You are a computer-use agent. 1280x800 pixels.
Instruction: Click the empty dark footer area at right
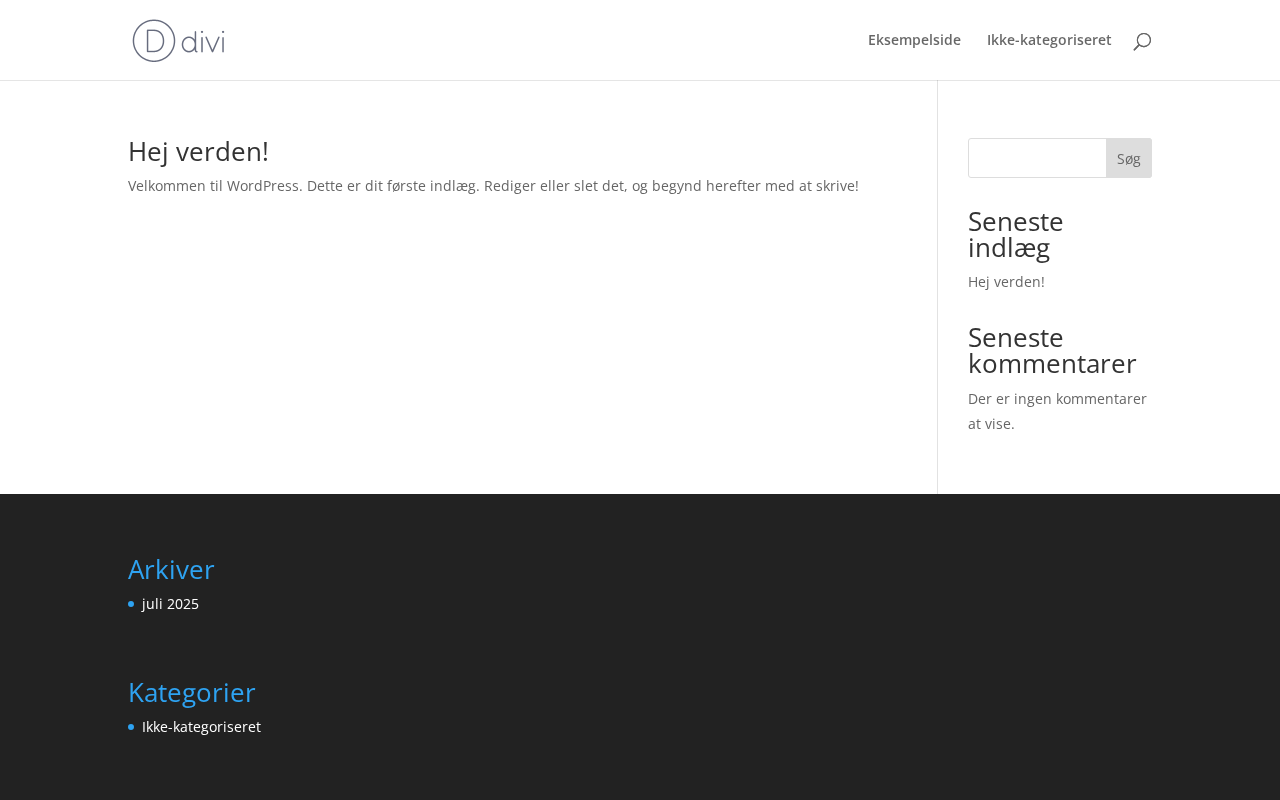(850, 650)
